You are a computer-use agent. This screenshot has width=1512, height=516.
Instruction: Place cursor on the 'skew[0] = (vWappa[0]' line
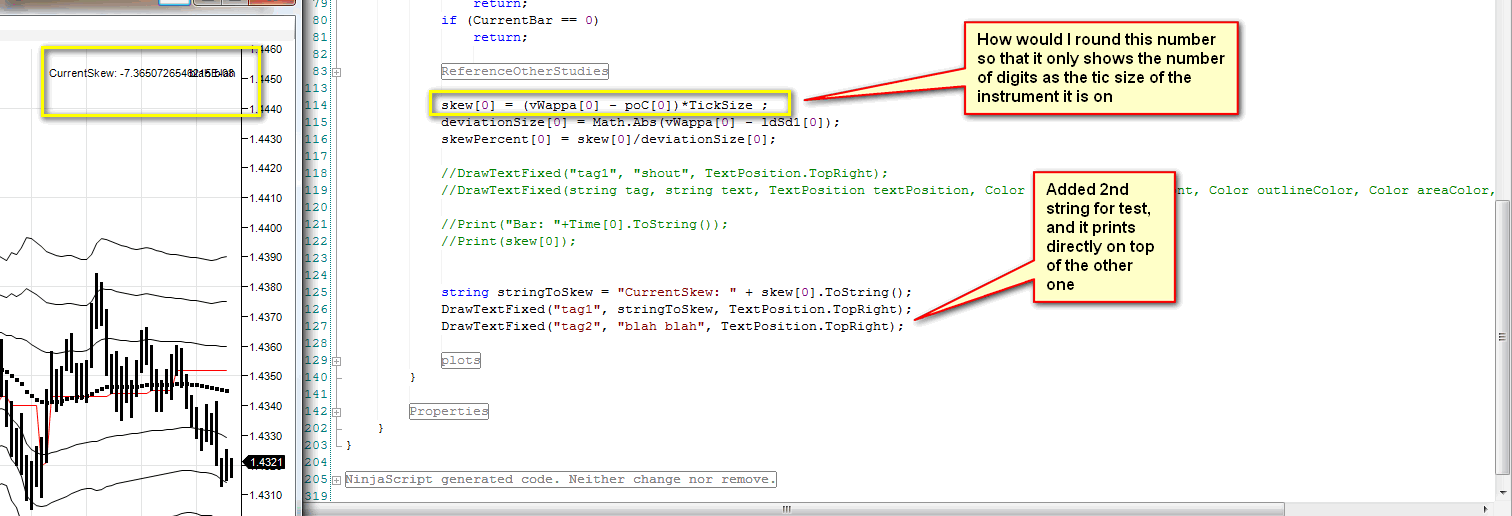(604, 105)
